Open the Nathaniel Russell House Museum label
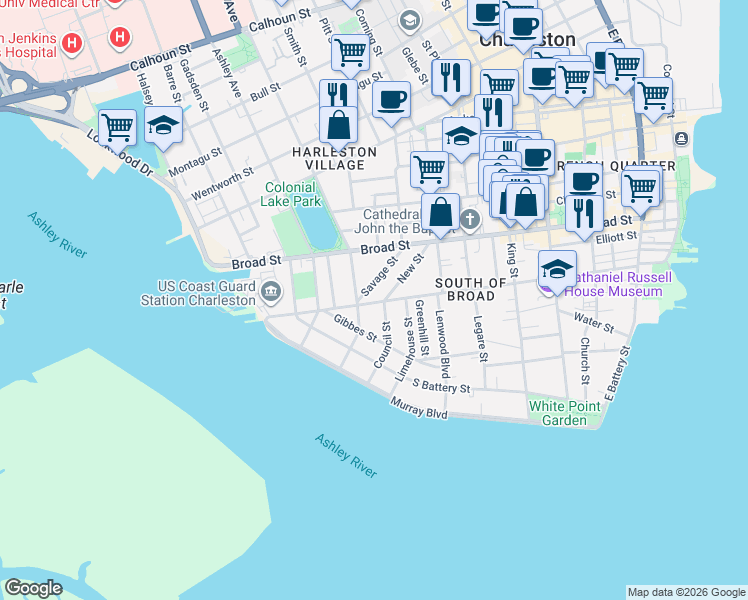The height and width of the screenshot is (600, 748). coord(618,284)
